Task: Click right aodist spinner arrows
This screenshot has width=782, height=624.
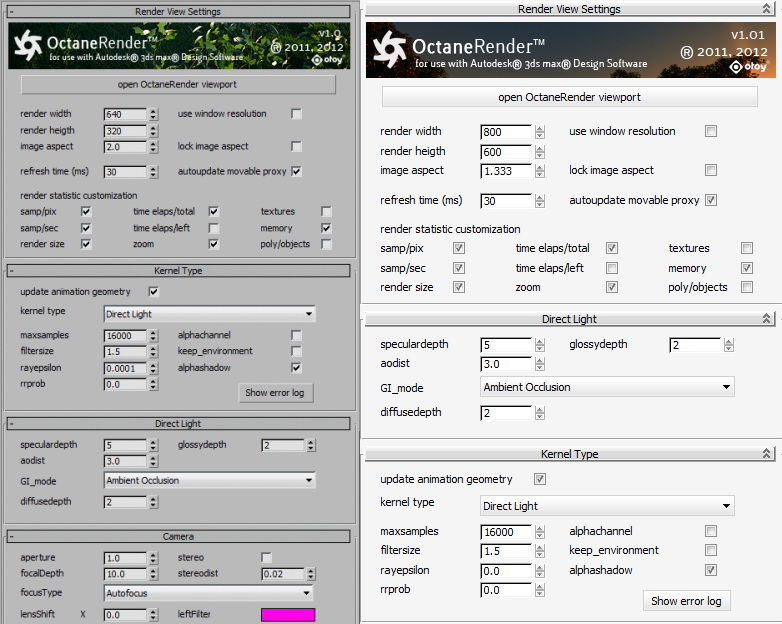Action: click(540, 364)
